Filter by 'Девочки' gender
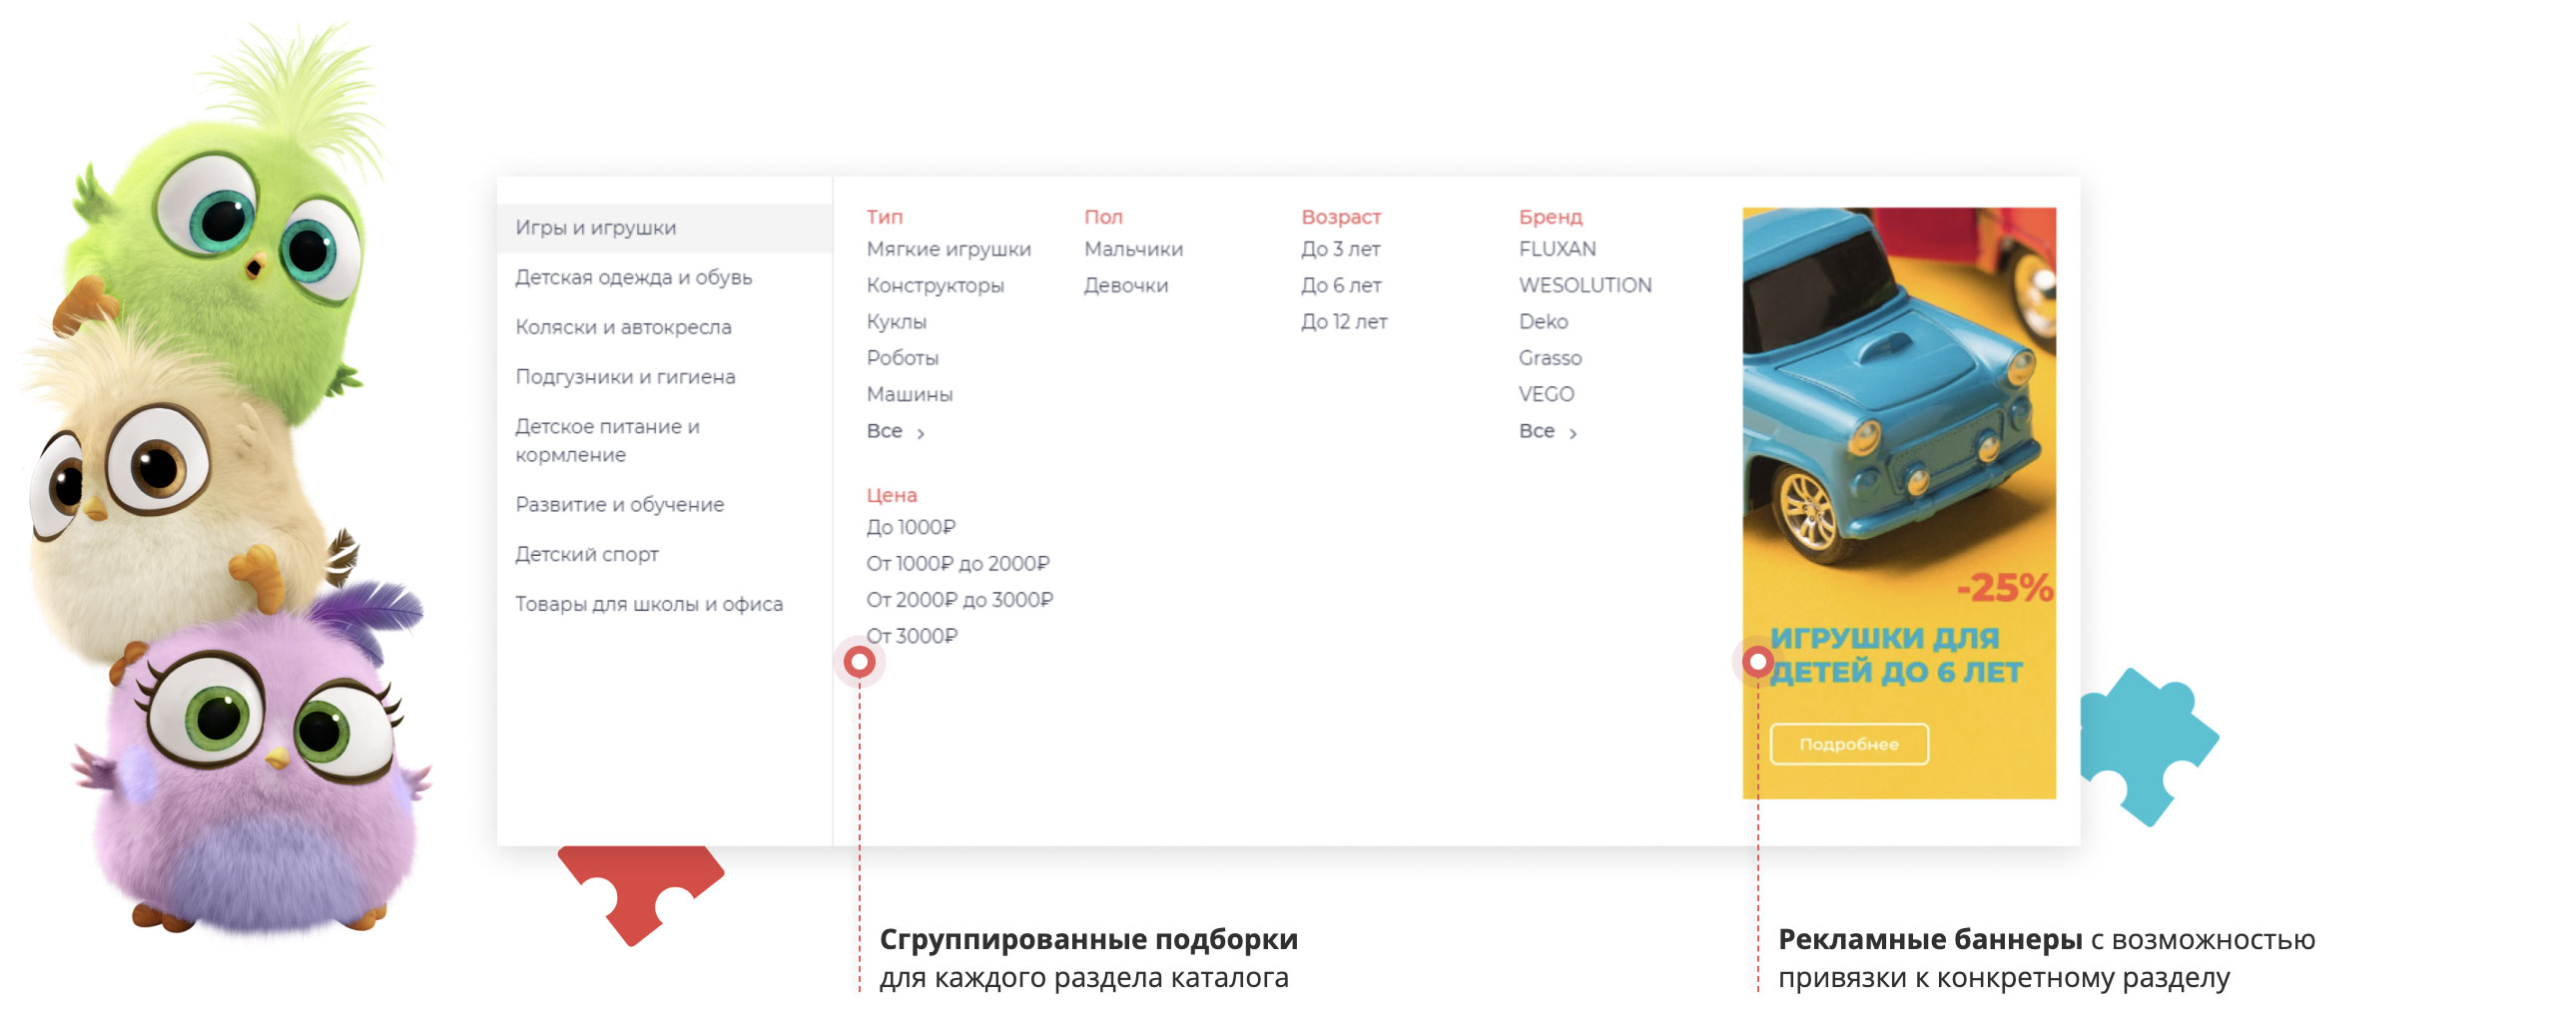The width and height of the screenshot is (2576, 1014). [x=1125, y=285]
